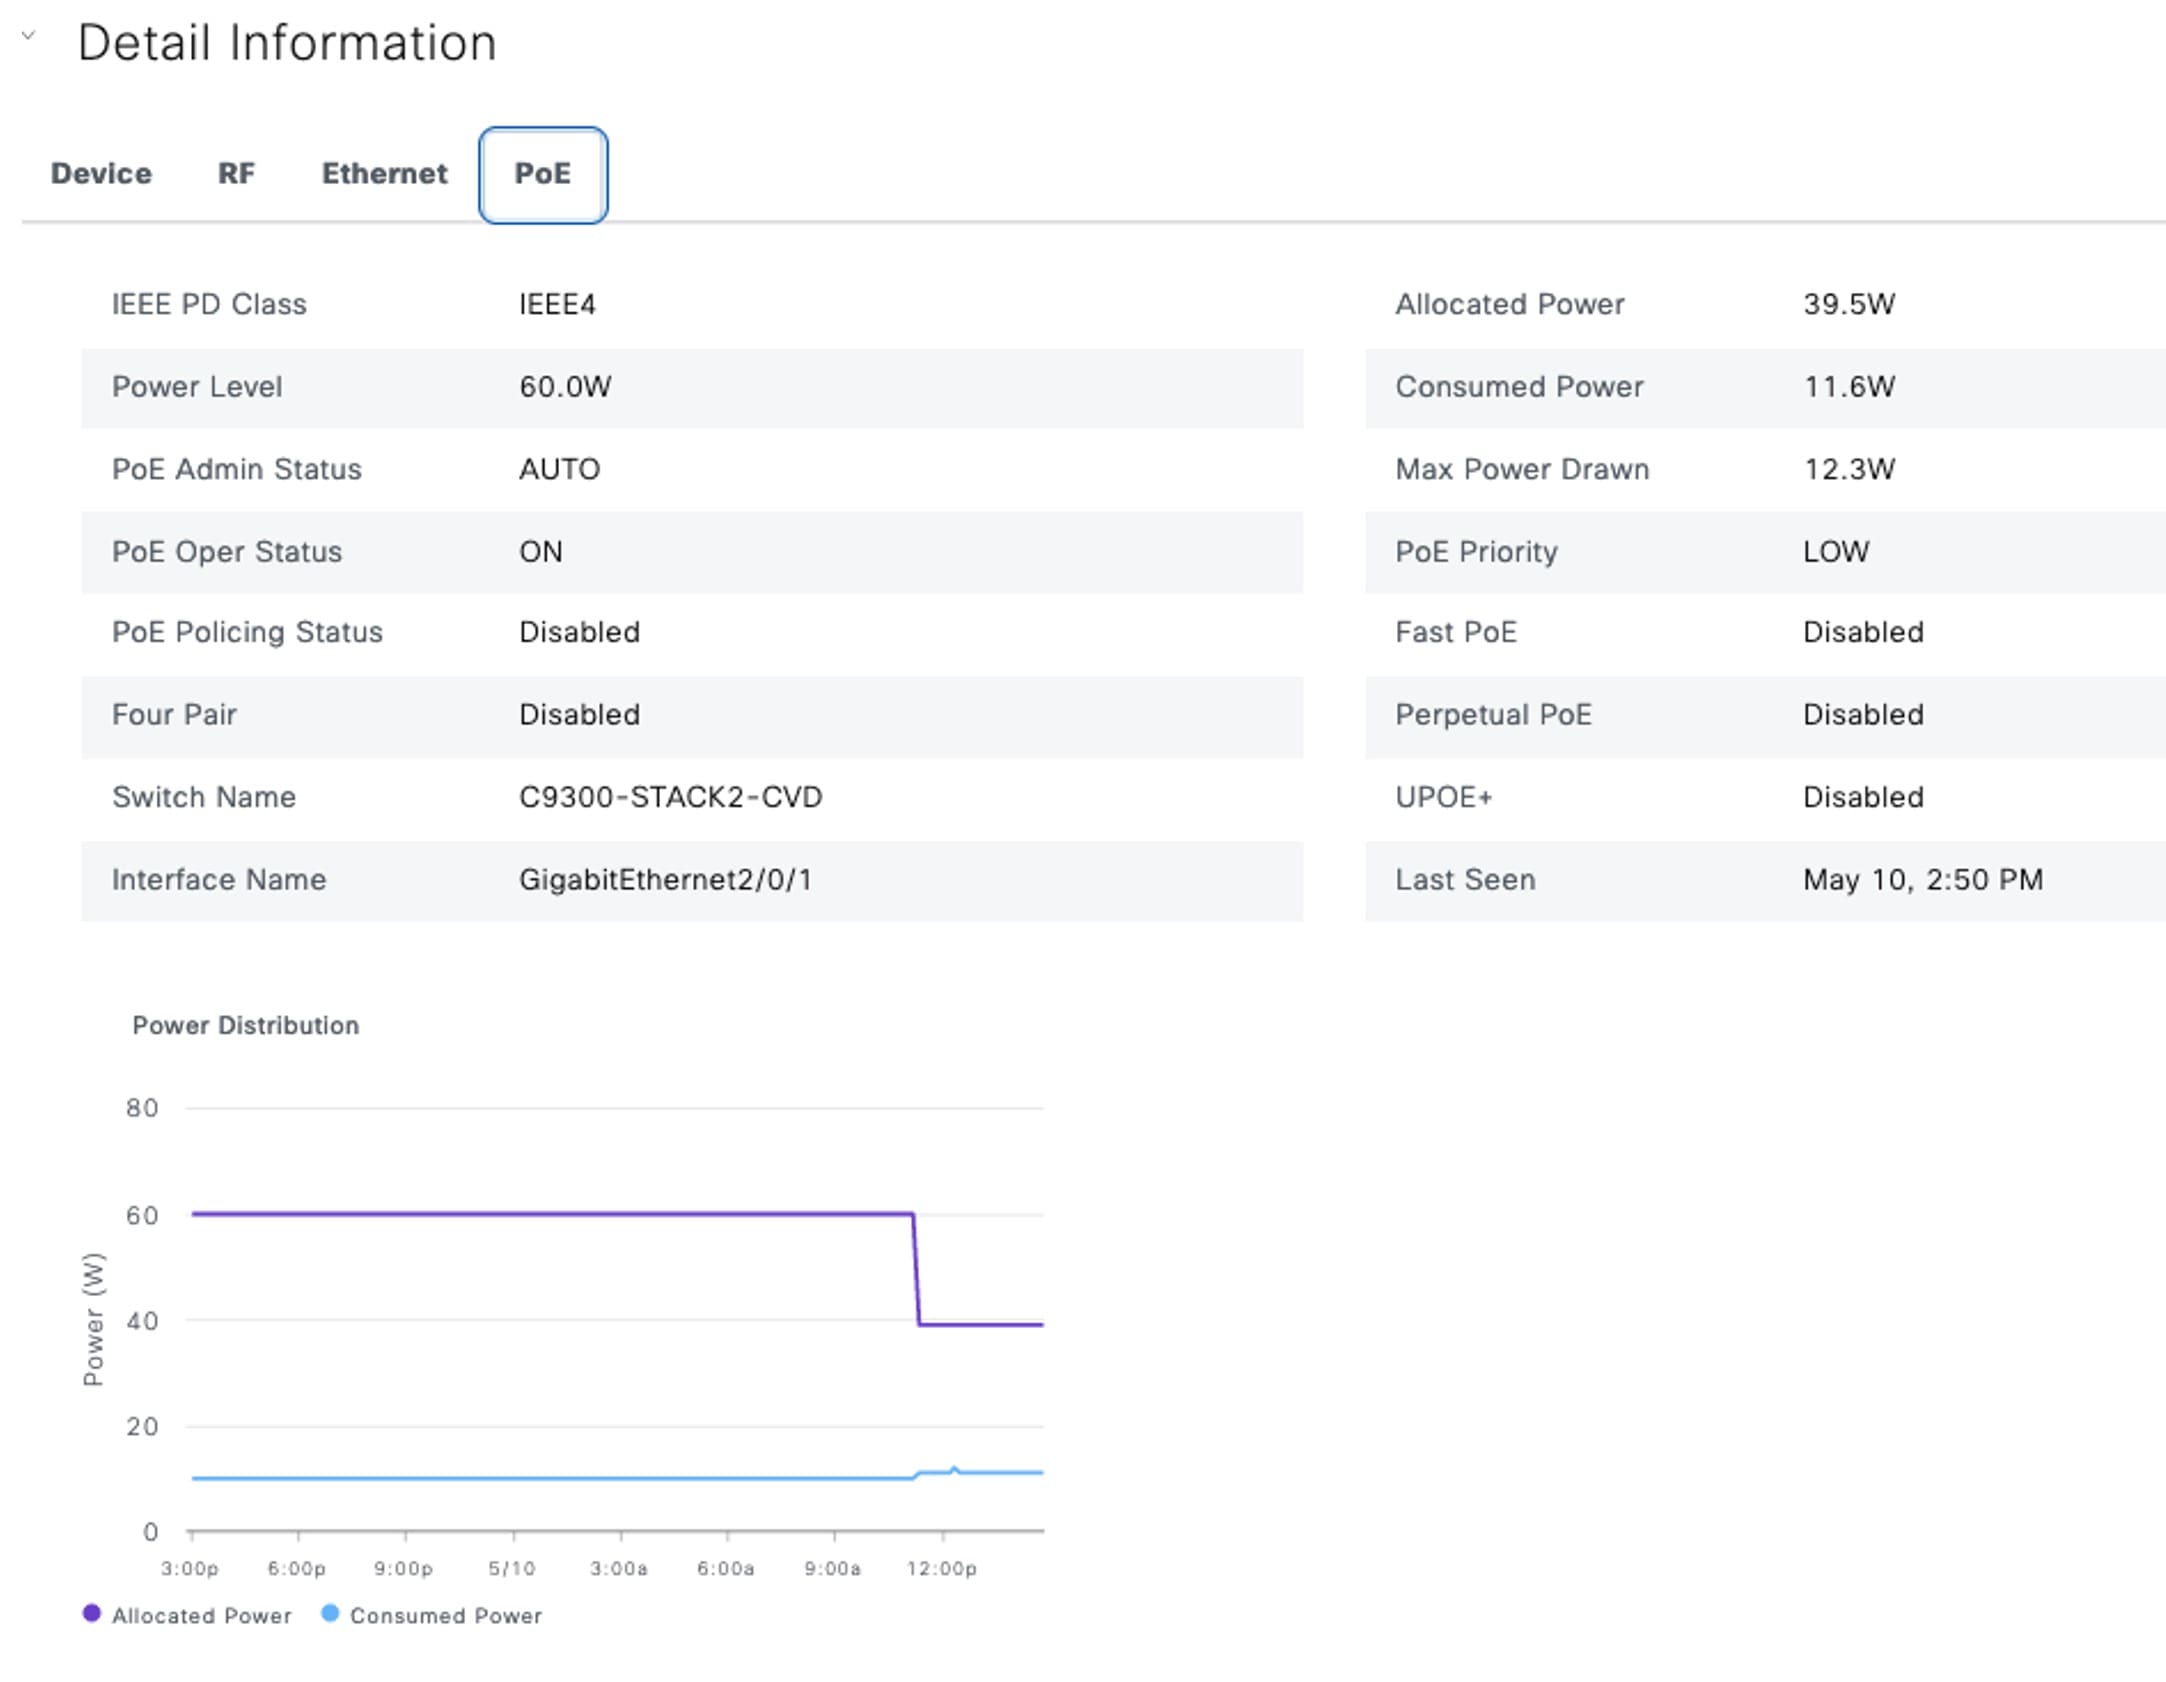Viewport: 2166px width, 1682px height.
Task: Click the blue consumed power line
Action: click(550, 1478)
